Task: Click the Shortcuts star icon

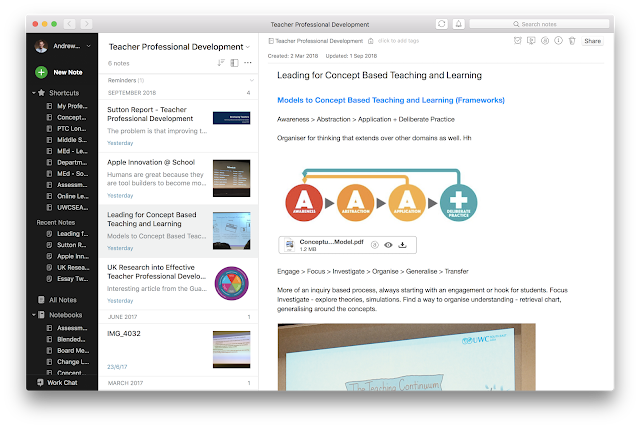Action: [x=41, y=93]
